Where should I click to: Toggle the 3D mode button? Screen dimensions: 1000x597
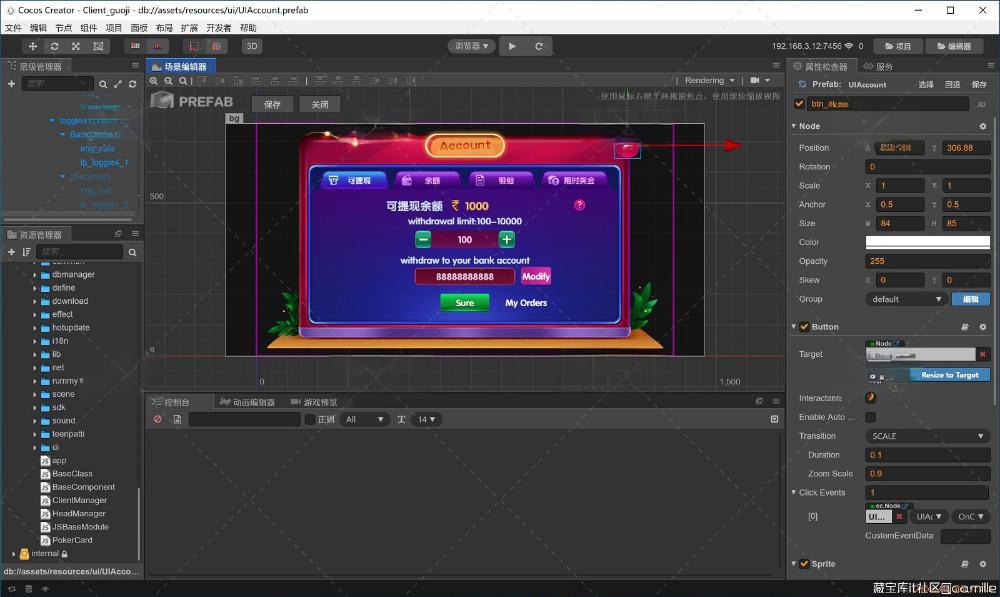click(252, 46)
